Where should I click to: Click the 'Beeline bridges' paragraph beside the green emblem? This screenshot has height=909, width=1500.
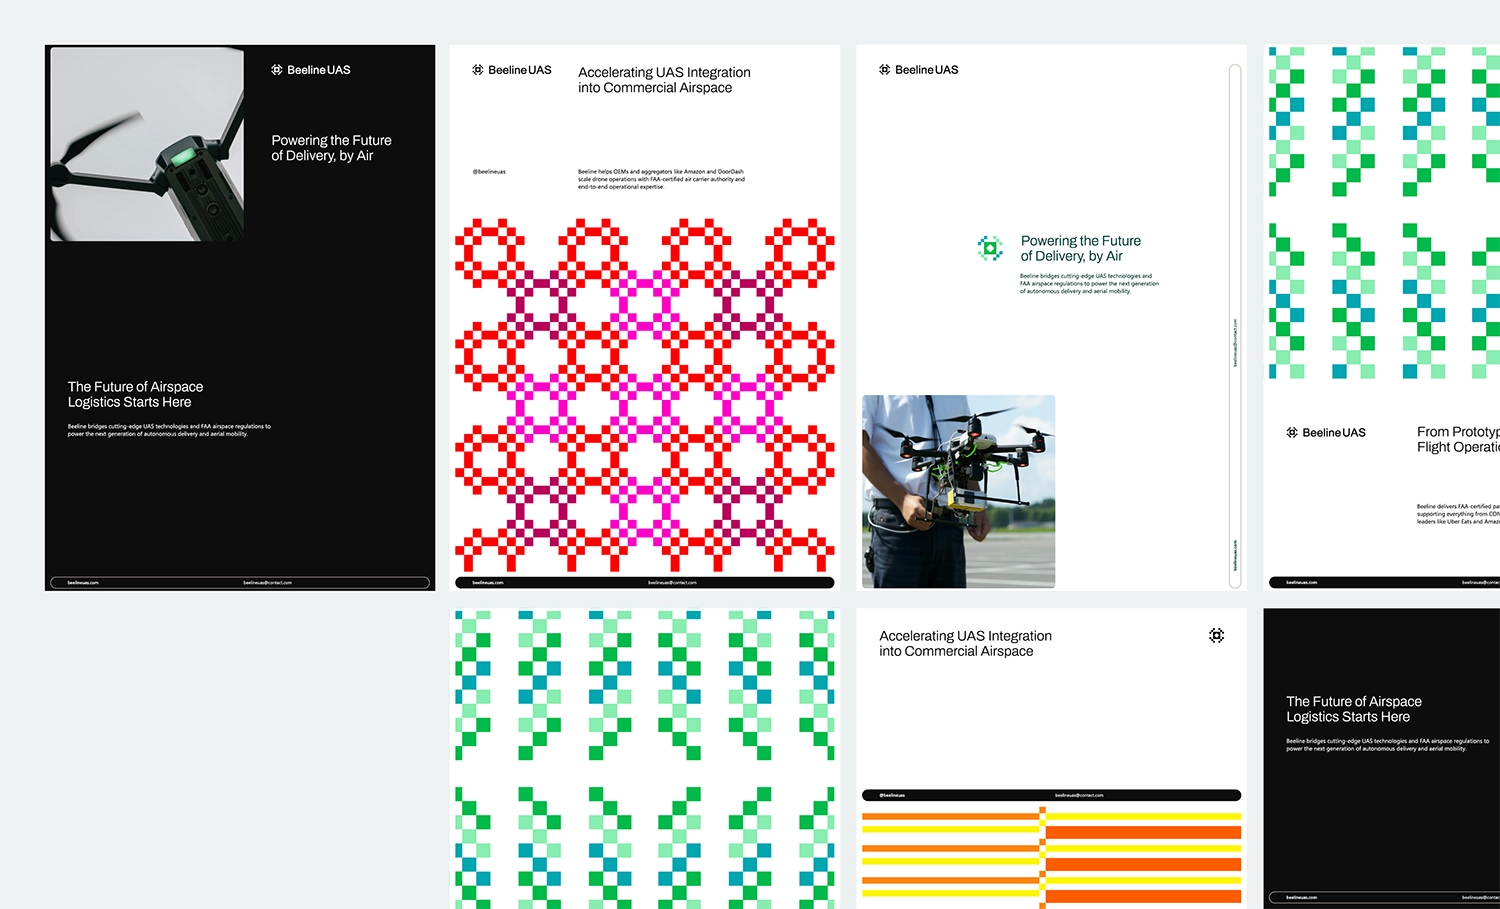[1089, 283]
